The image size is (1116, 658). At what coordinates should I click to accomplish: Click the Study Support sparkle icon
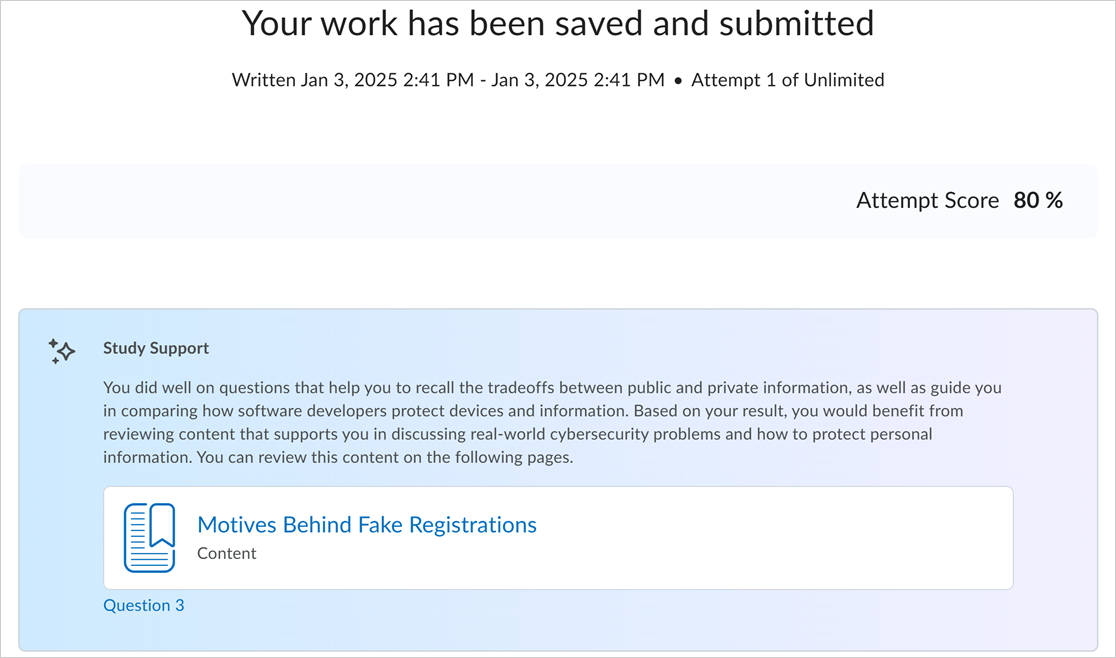coord(61,351)
